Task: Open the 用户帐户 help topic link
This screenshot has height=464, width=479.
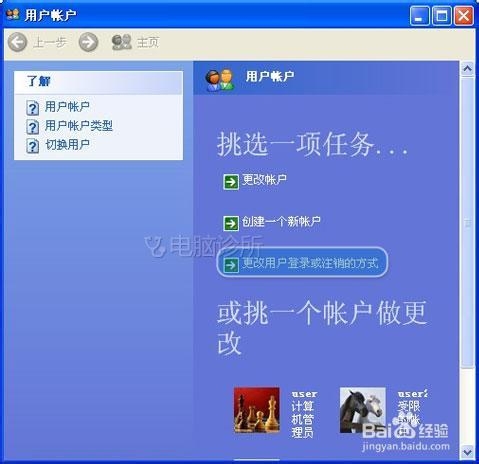Action: tap(67, 107)
